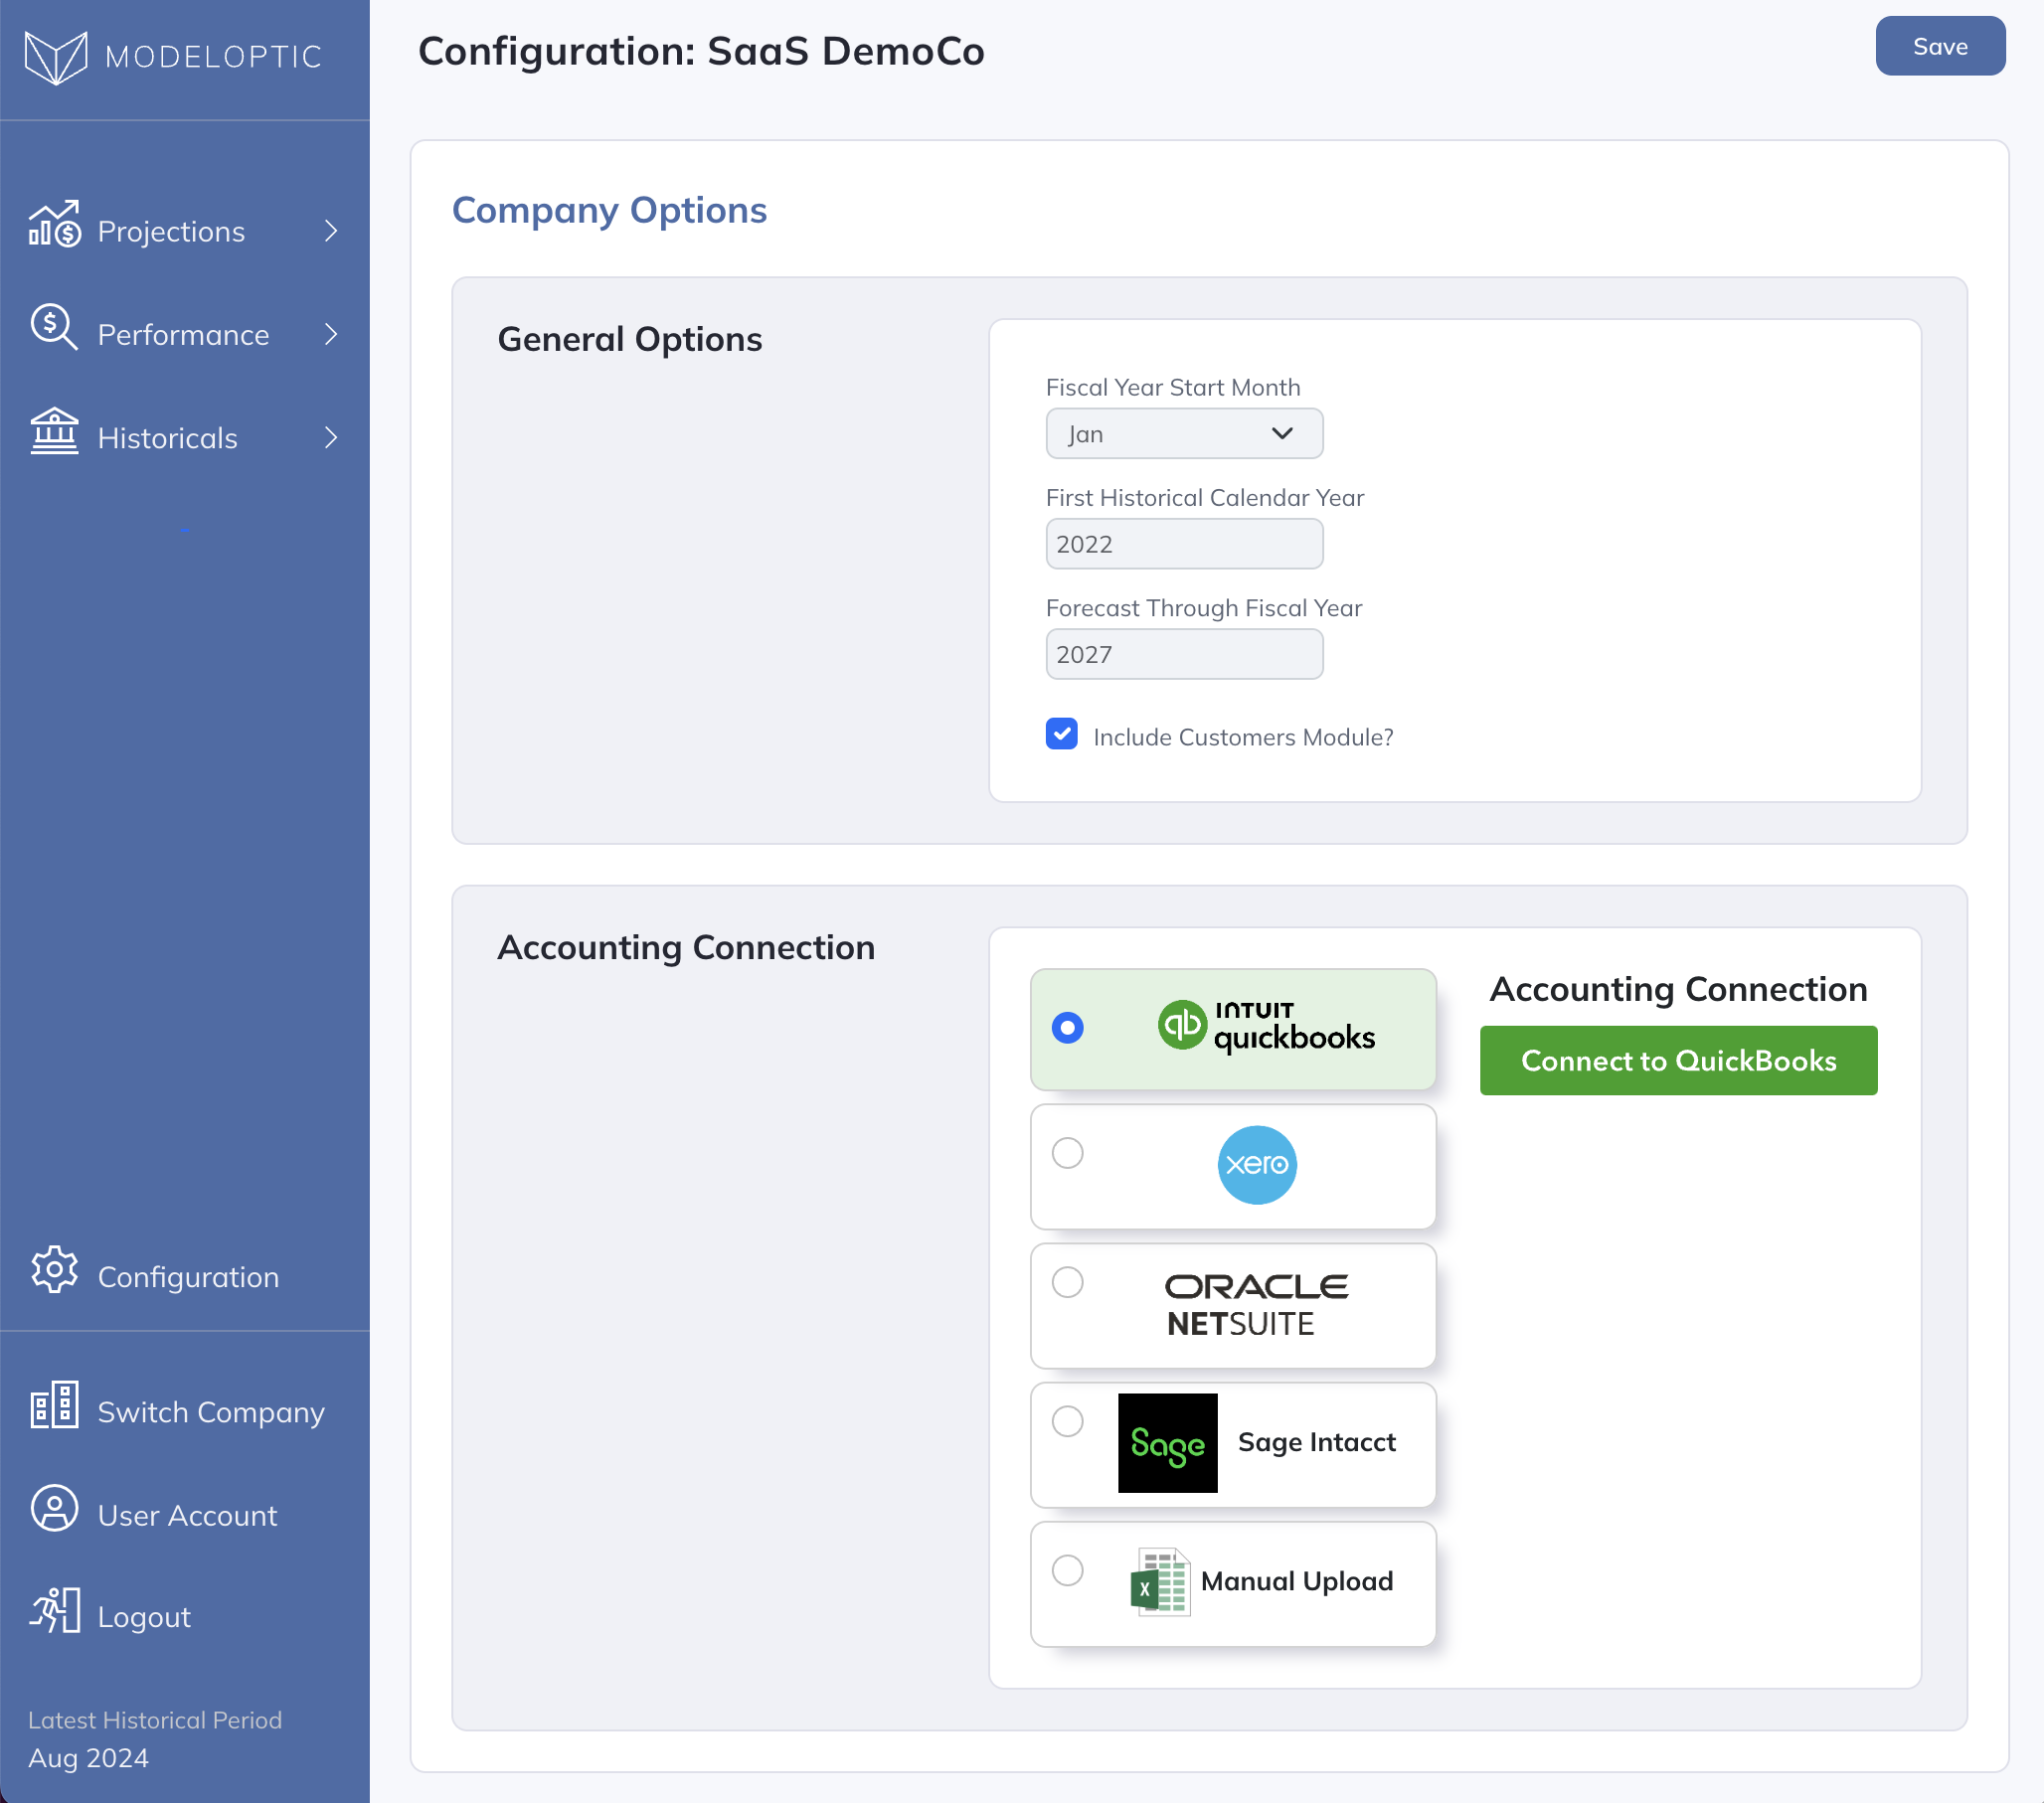Click the Projections chart icon
Image resolution: width=2044 pixels, height=1803 pixels.
tap(54, 223)
